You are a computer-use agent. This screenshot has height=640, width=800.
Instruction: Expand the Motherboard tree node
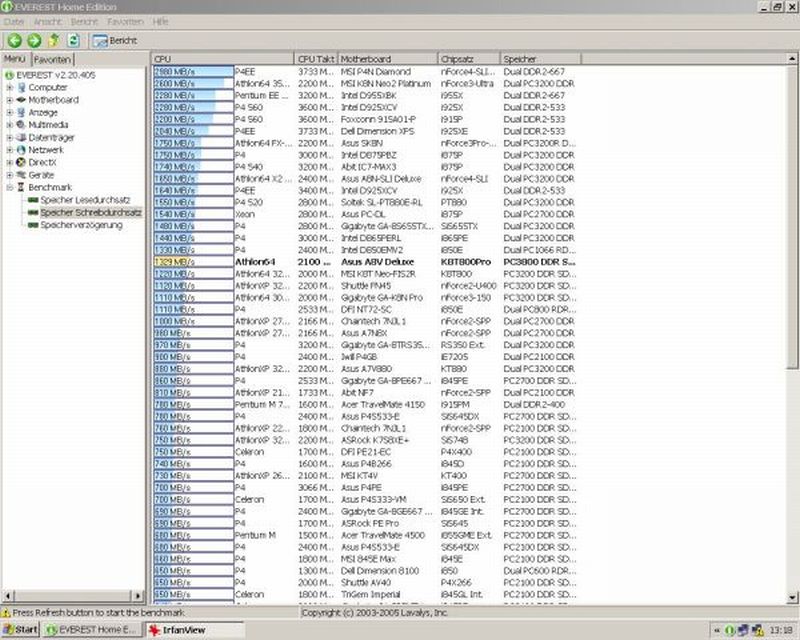point(9,100)
